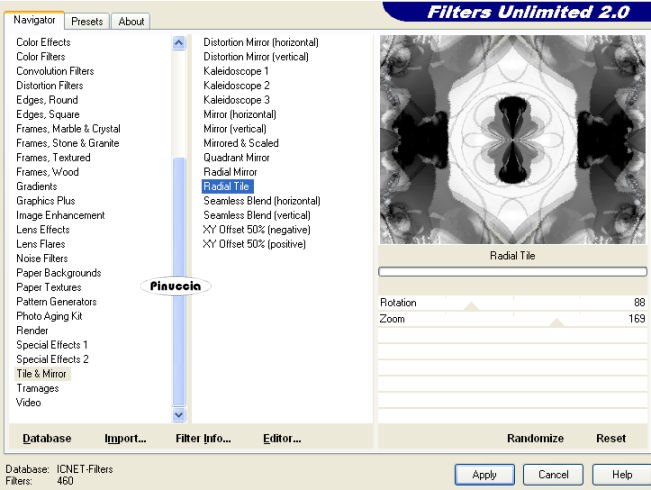The height and width of the screenshot is (490, 651).
Task: Choose Mirror (vertical) filter
Action: pos(235,129)
